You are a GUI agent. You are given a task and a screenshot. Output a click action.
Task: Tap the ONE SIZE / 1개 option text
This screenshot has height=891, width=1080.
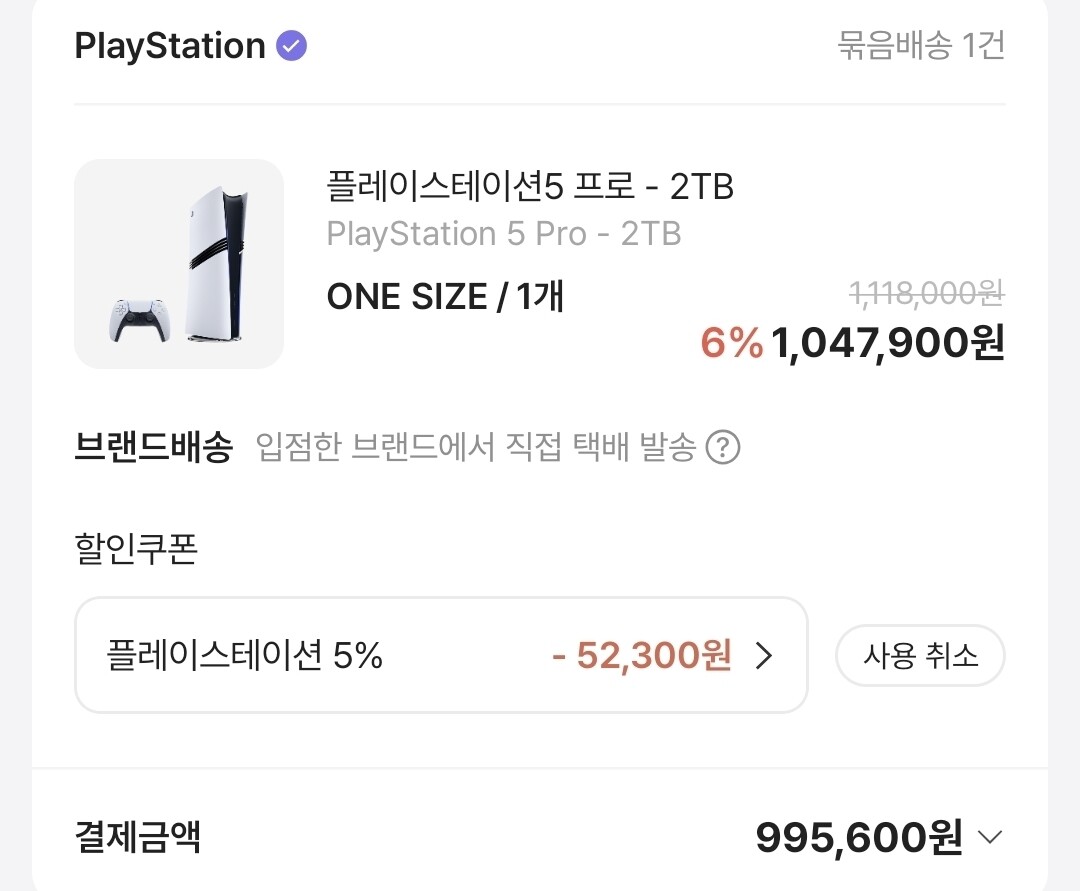(x=446, y=296)
